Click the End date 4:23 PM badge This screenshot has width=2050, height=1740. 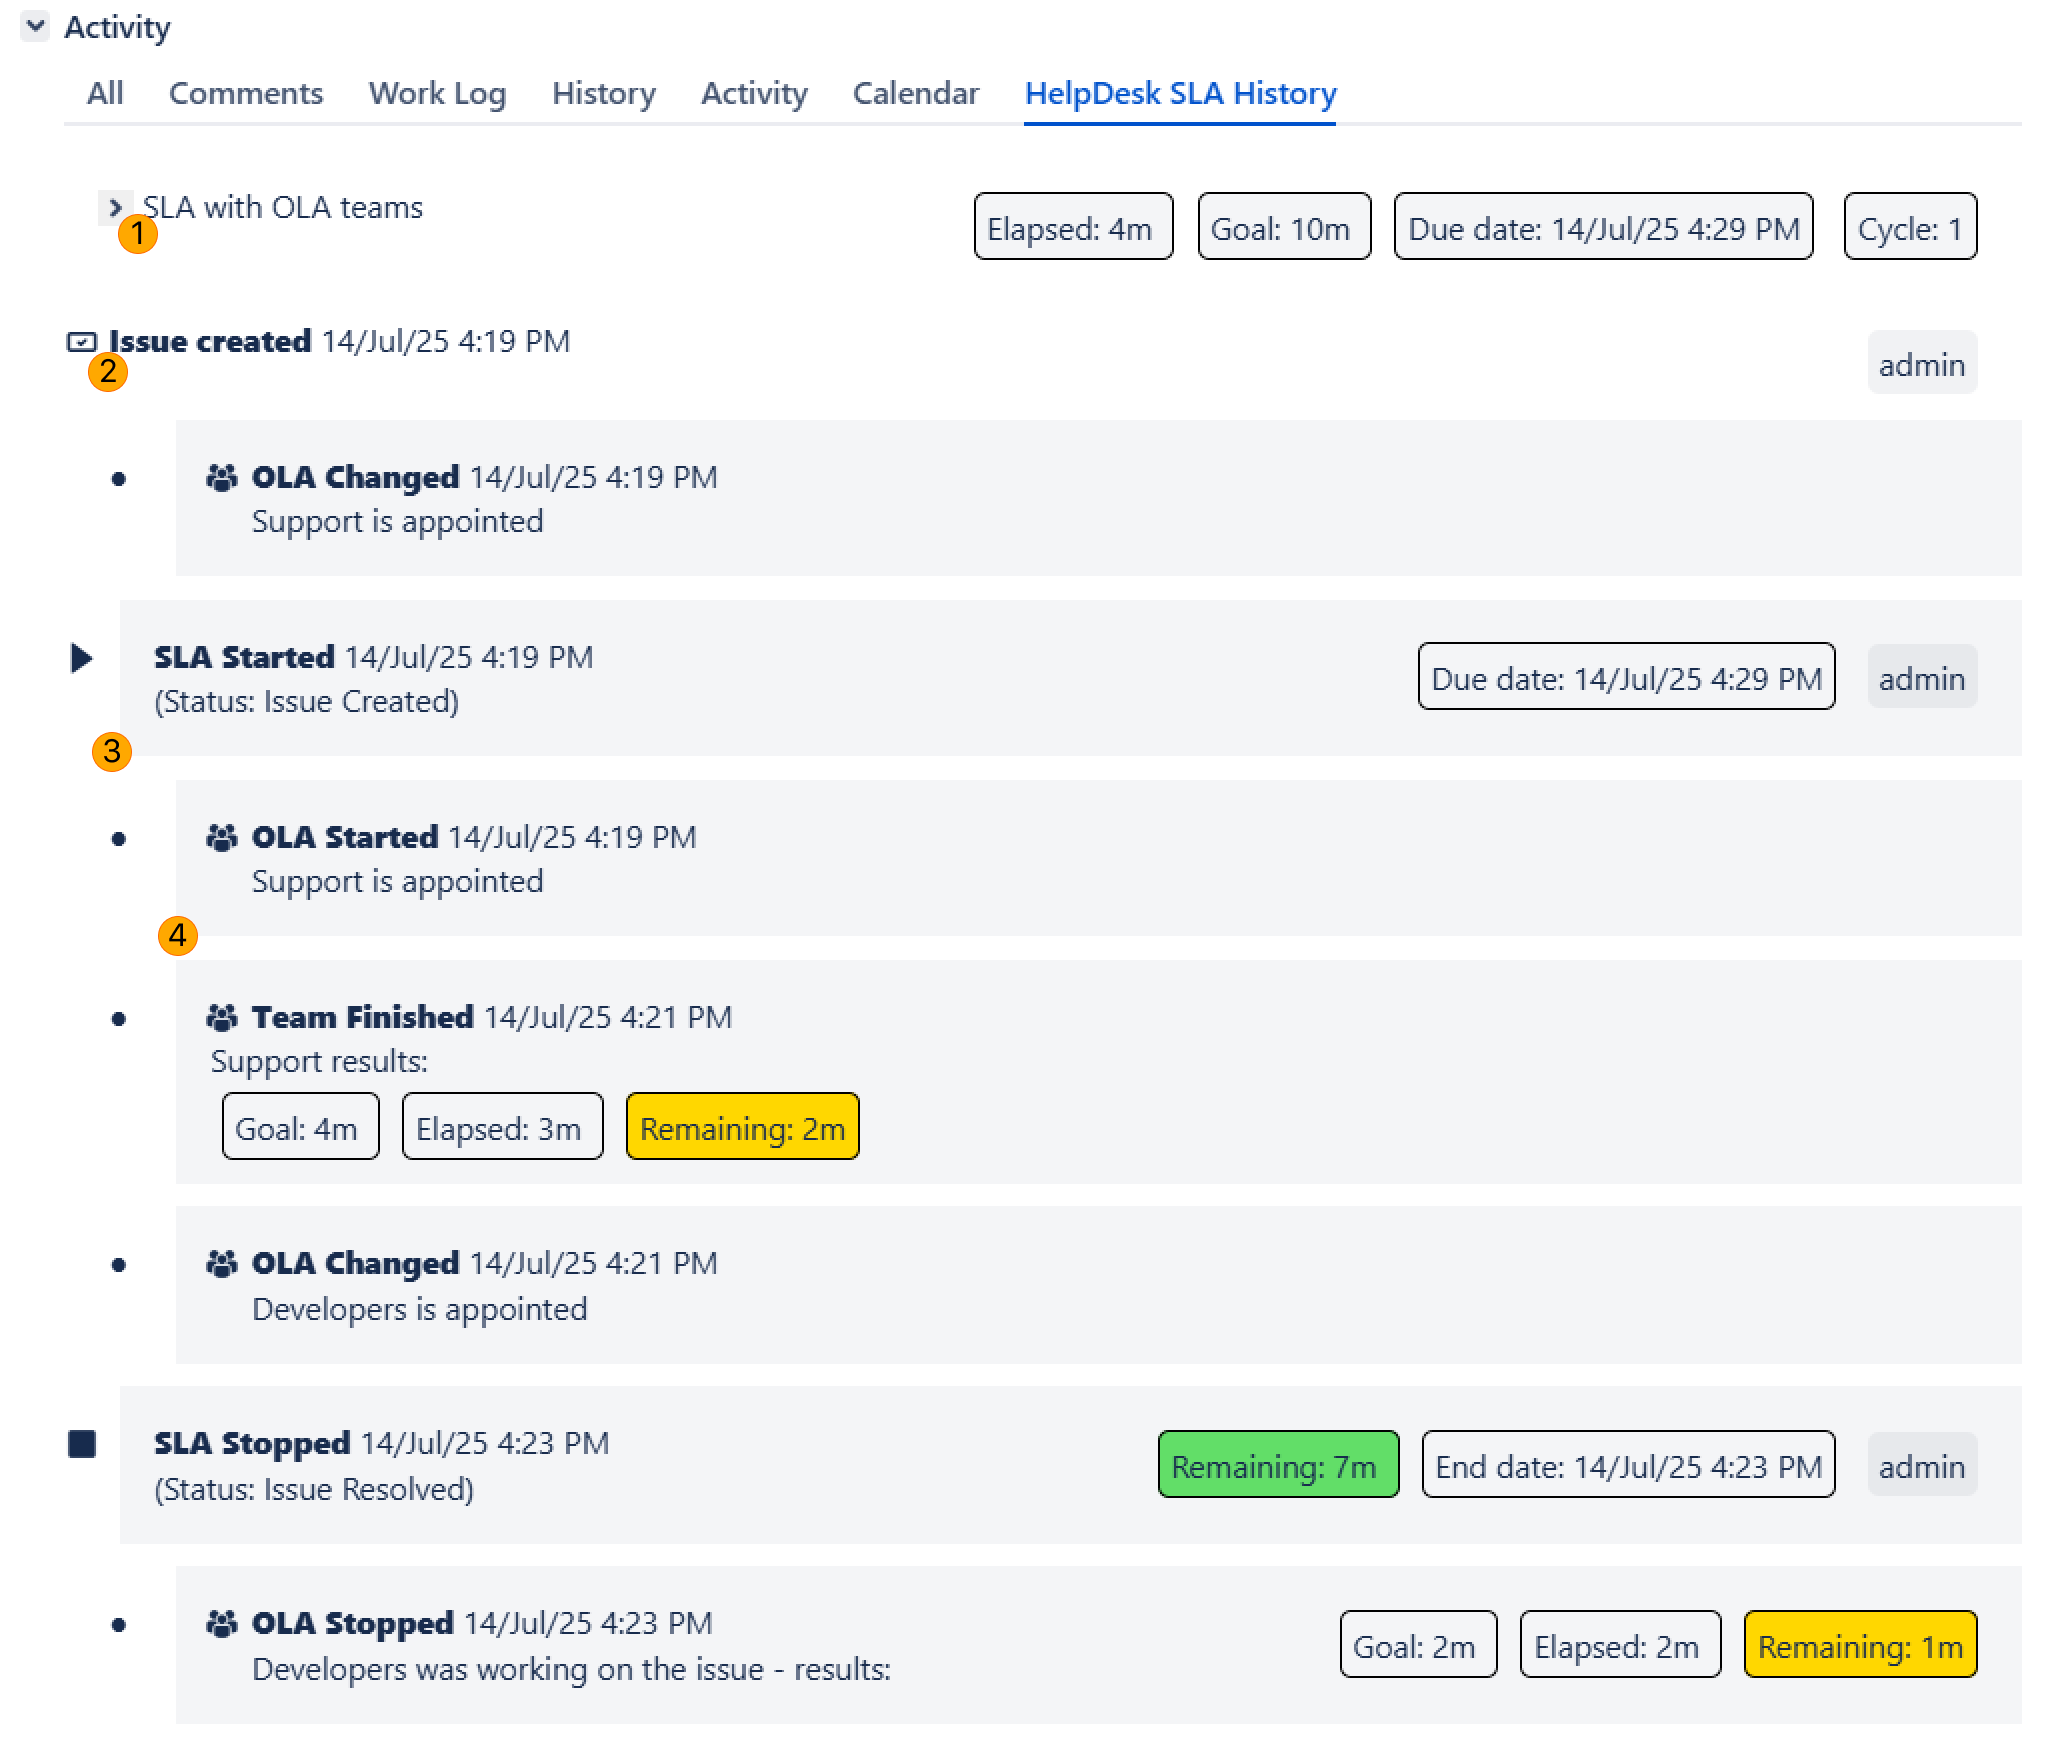coord(1627,1465)
